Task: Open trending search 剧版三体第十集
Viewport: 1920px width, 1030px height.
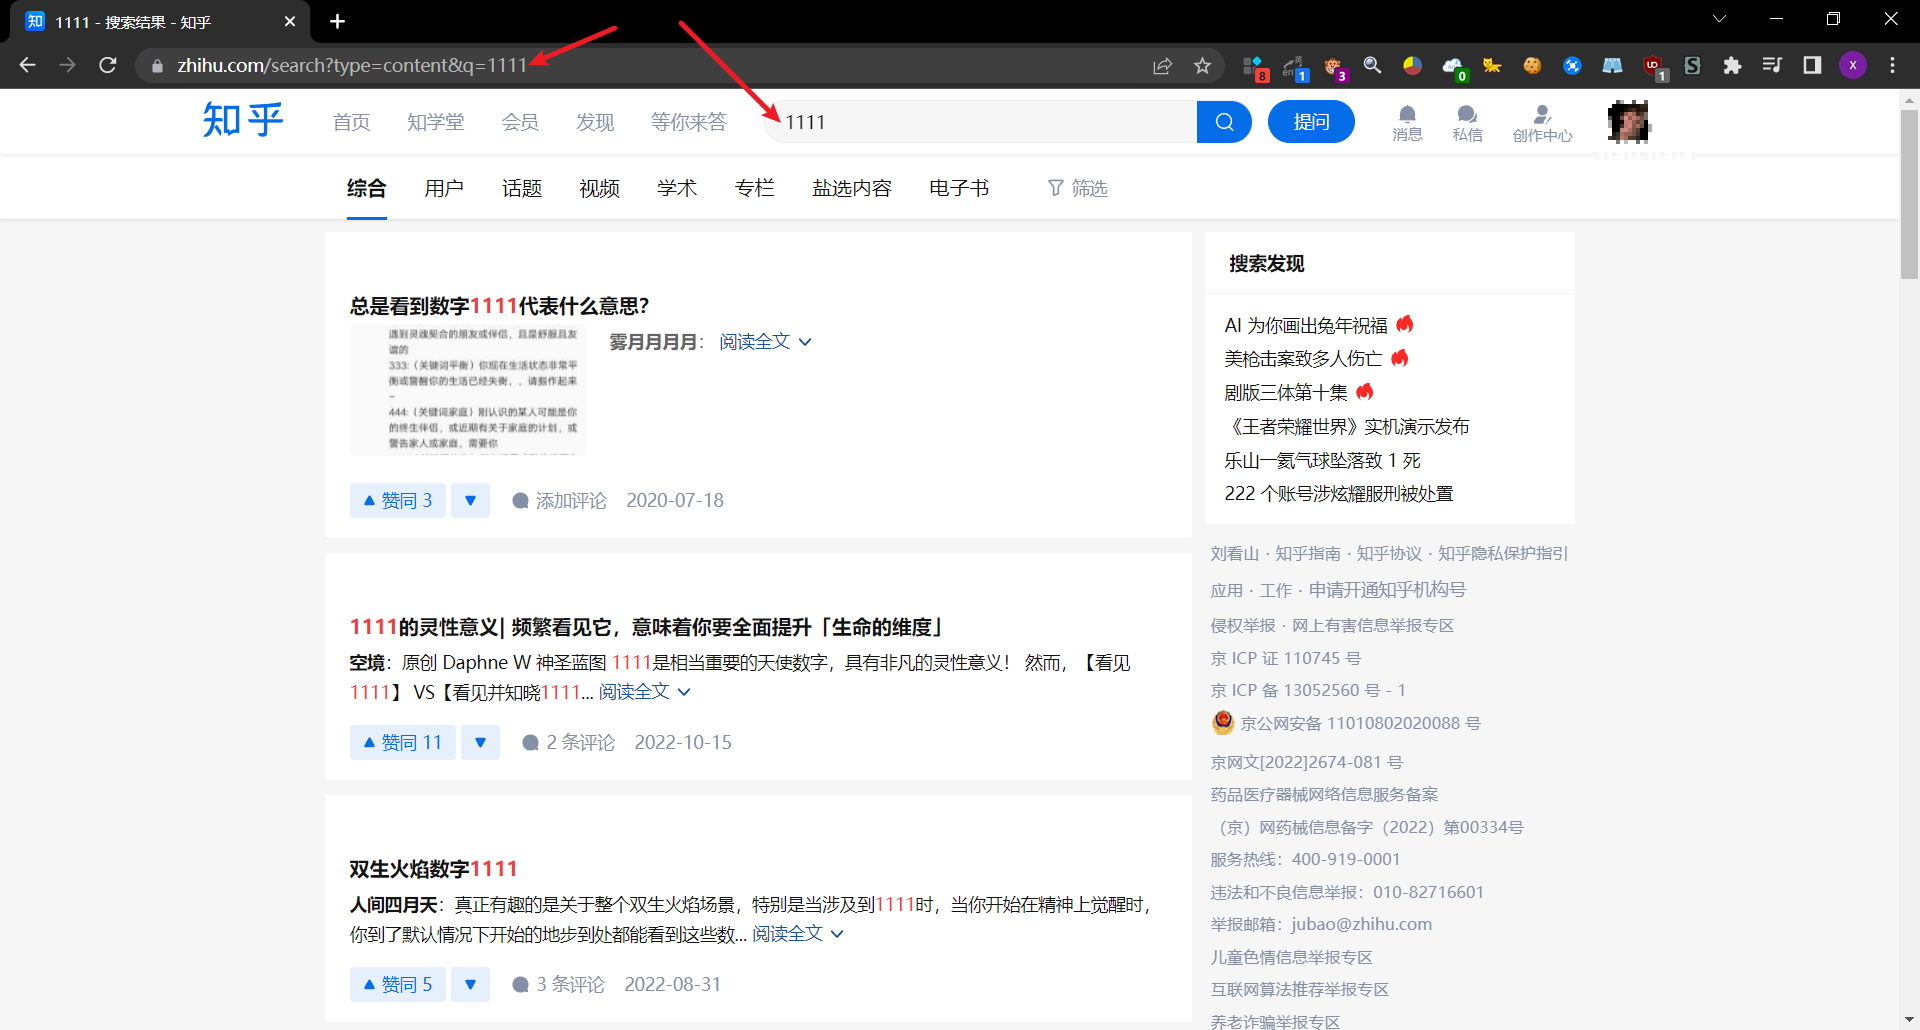Action: pyautogui.click(x=1286, y=392)
